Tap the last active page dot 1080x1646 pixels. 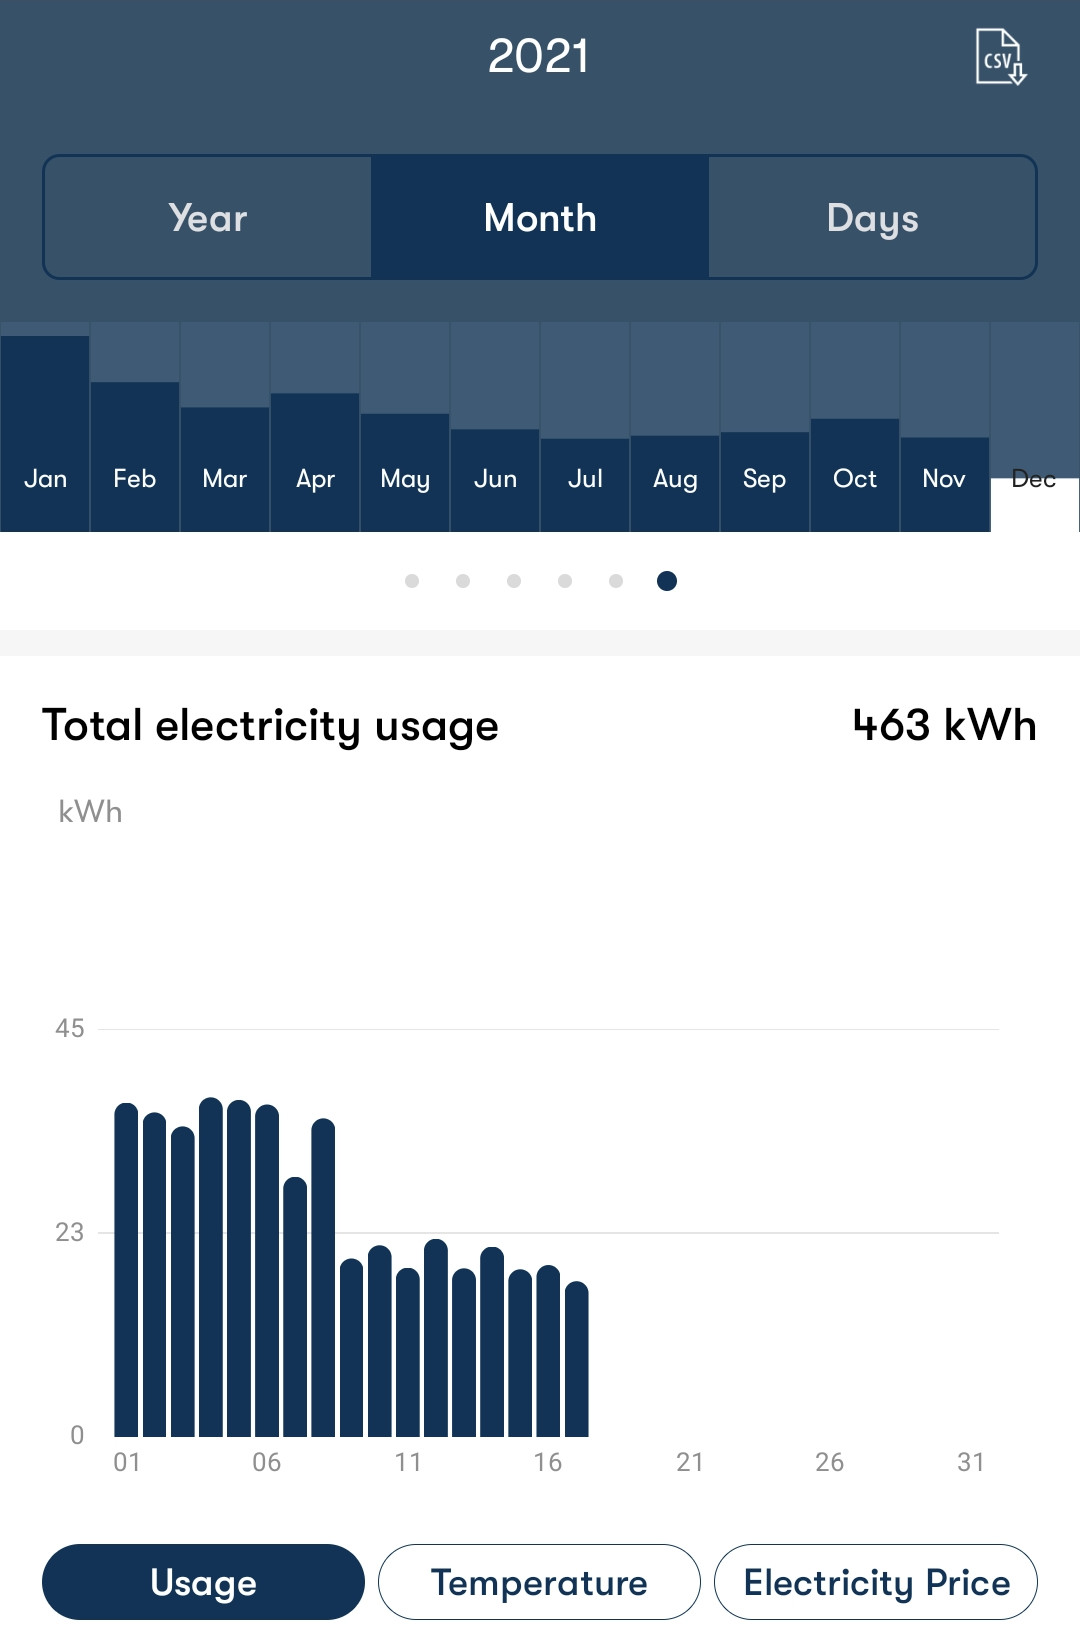(667, 581)
